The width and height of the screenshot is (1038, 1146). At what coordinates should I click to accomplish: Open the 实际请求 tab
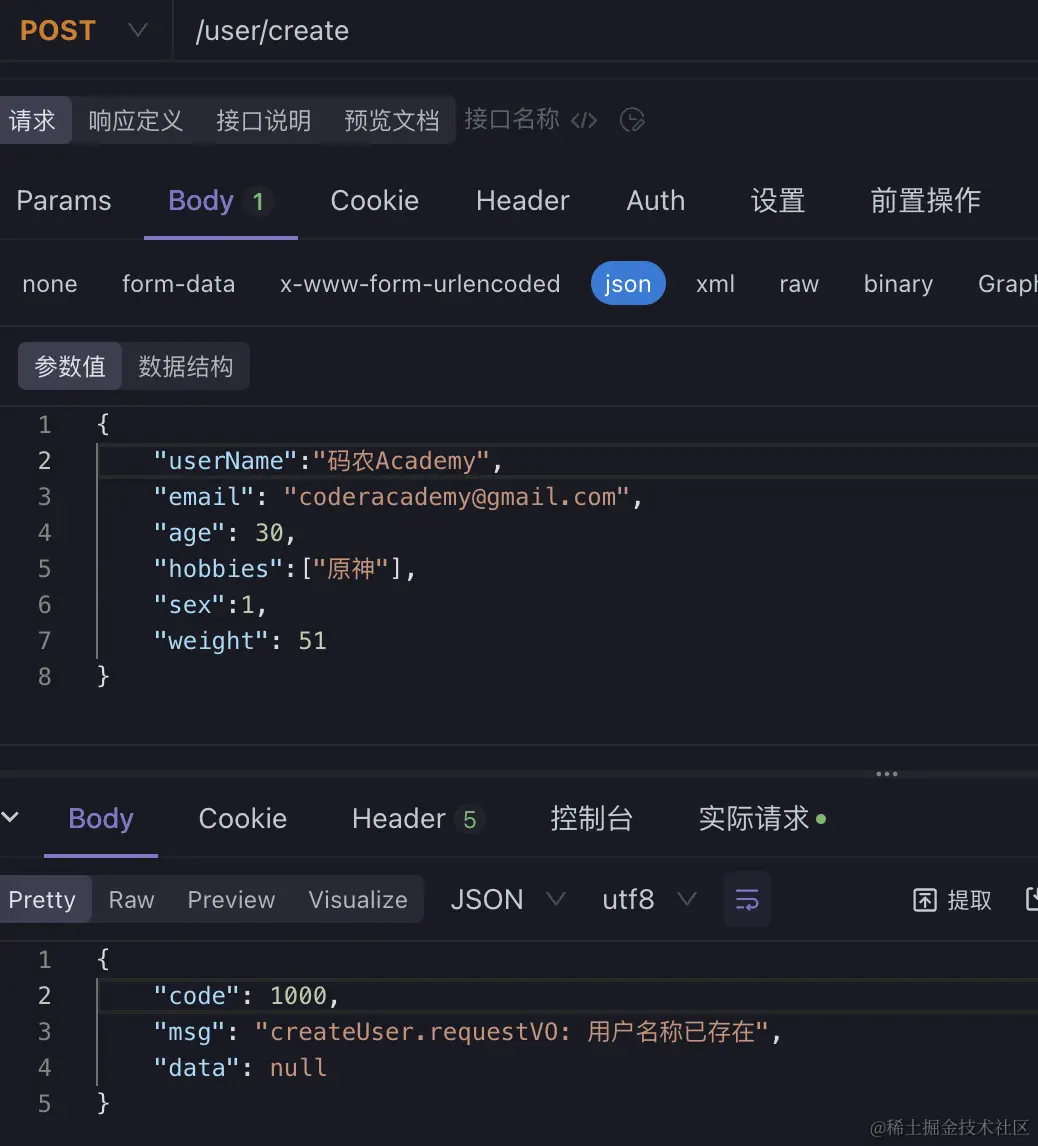[x=762, y=819]
